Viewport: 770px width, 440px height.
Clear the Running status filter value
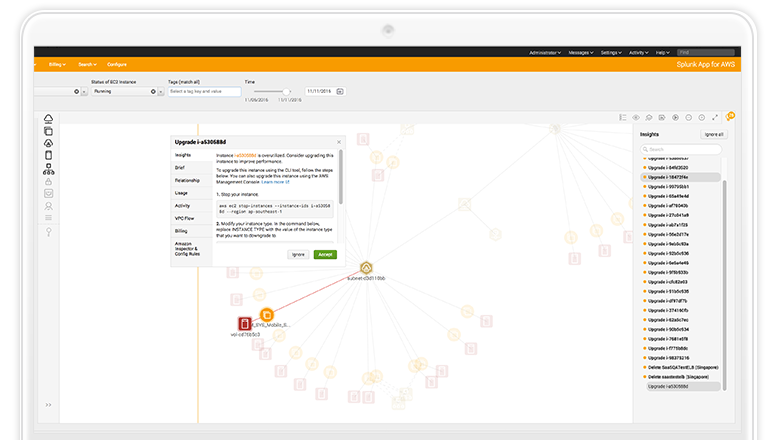(153, 91)
